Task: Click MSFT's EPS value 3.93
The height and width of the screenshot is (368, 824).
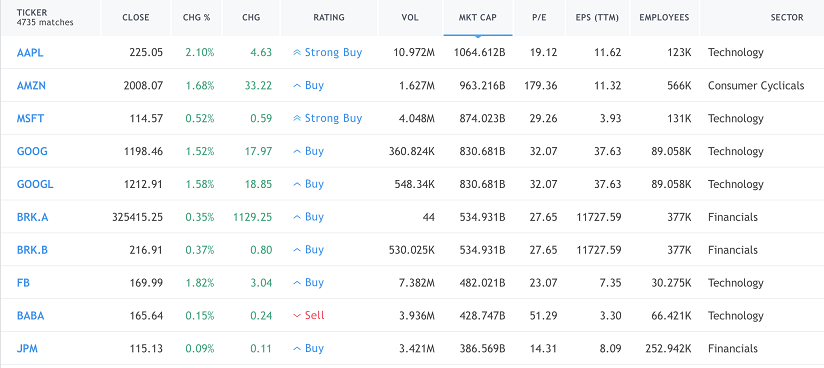Action: (610, 118)
